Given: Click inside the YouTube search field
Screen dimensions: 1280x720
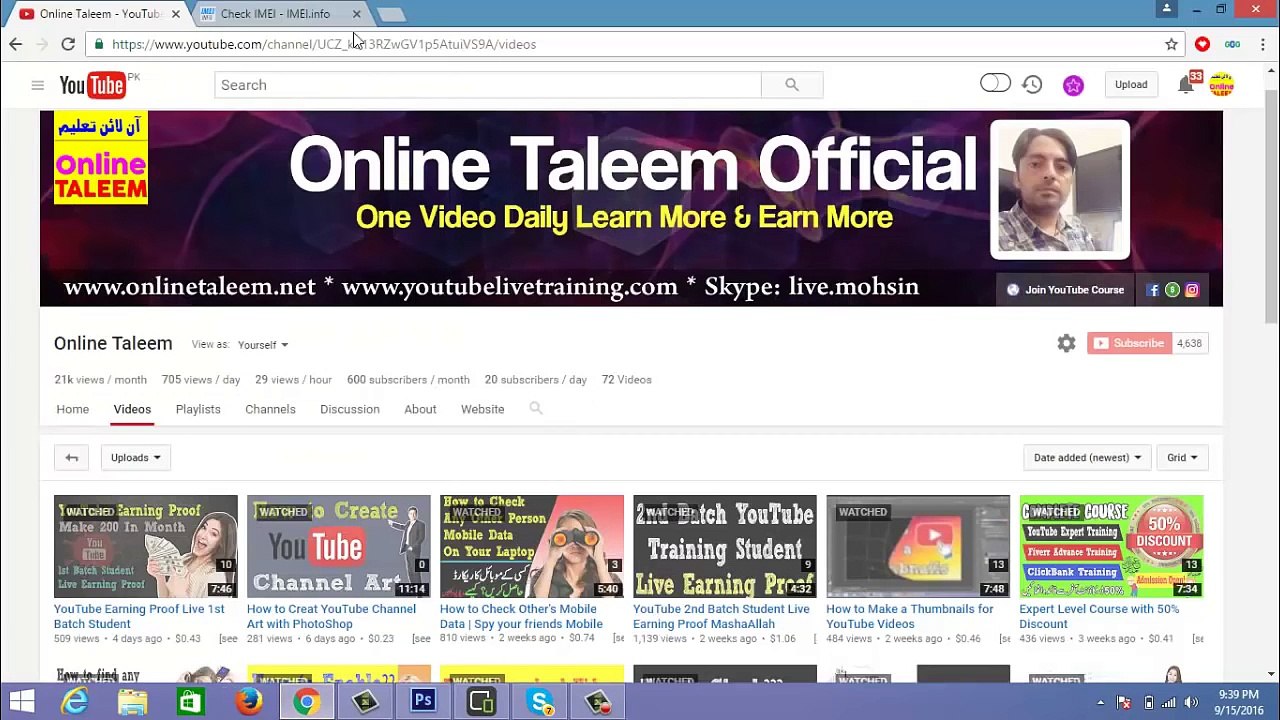Looking at the screenshot, I should 488,85.
